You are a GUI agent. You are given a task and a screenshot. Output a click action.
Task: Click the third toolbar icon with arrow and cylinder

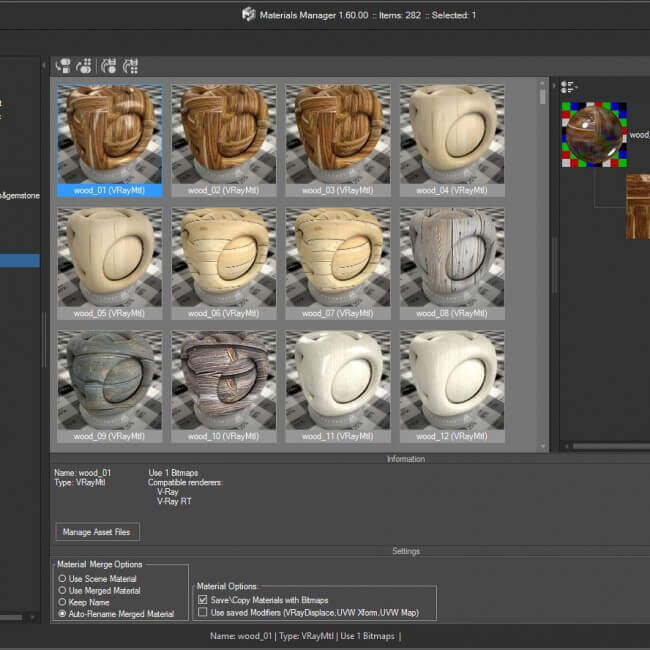point(109,66)
